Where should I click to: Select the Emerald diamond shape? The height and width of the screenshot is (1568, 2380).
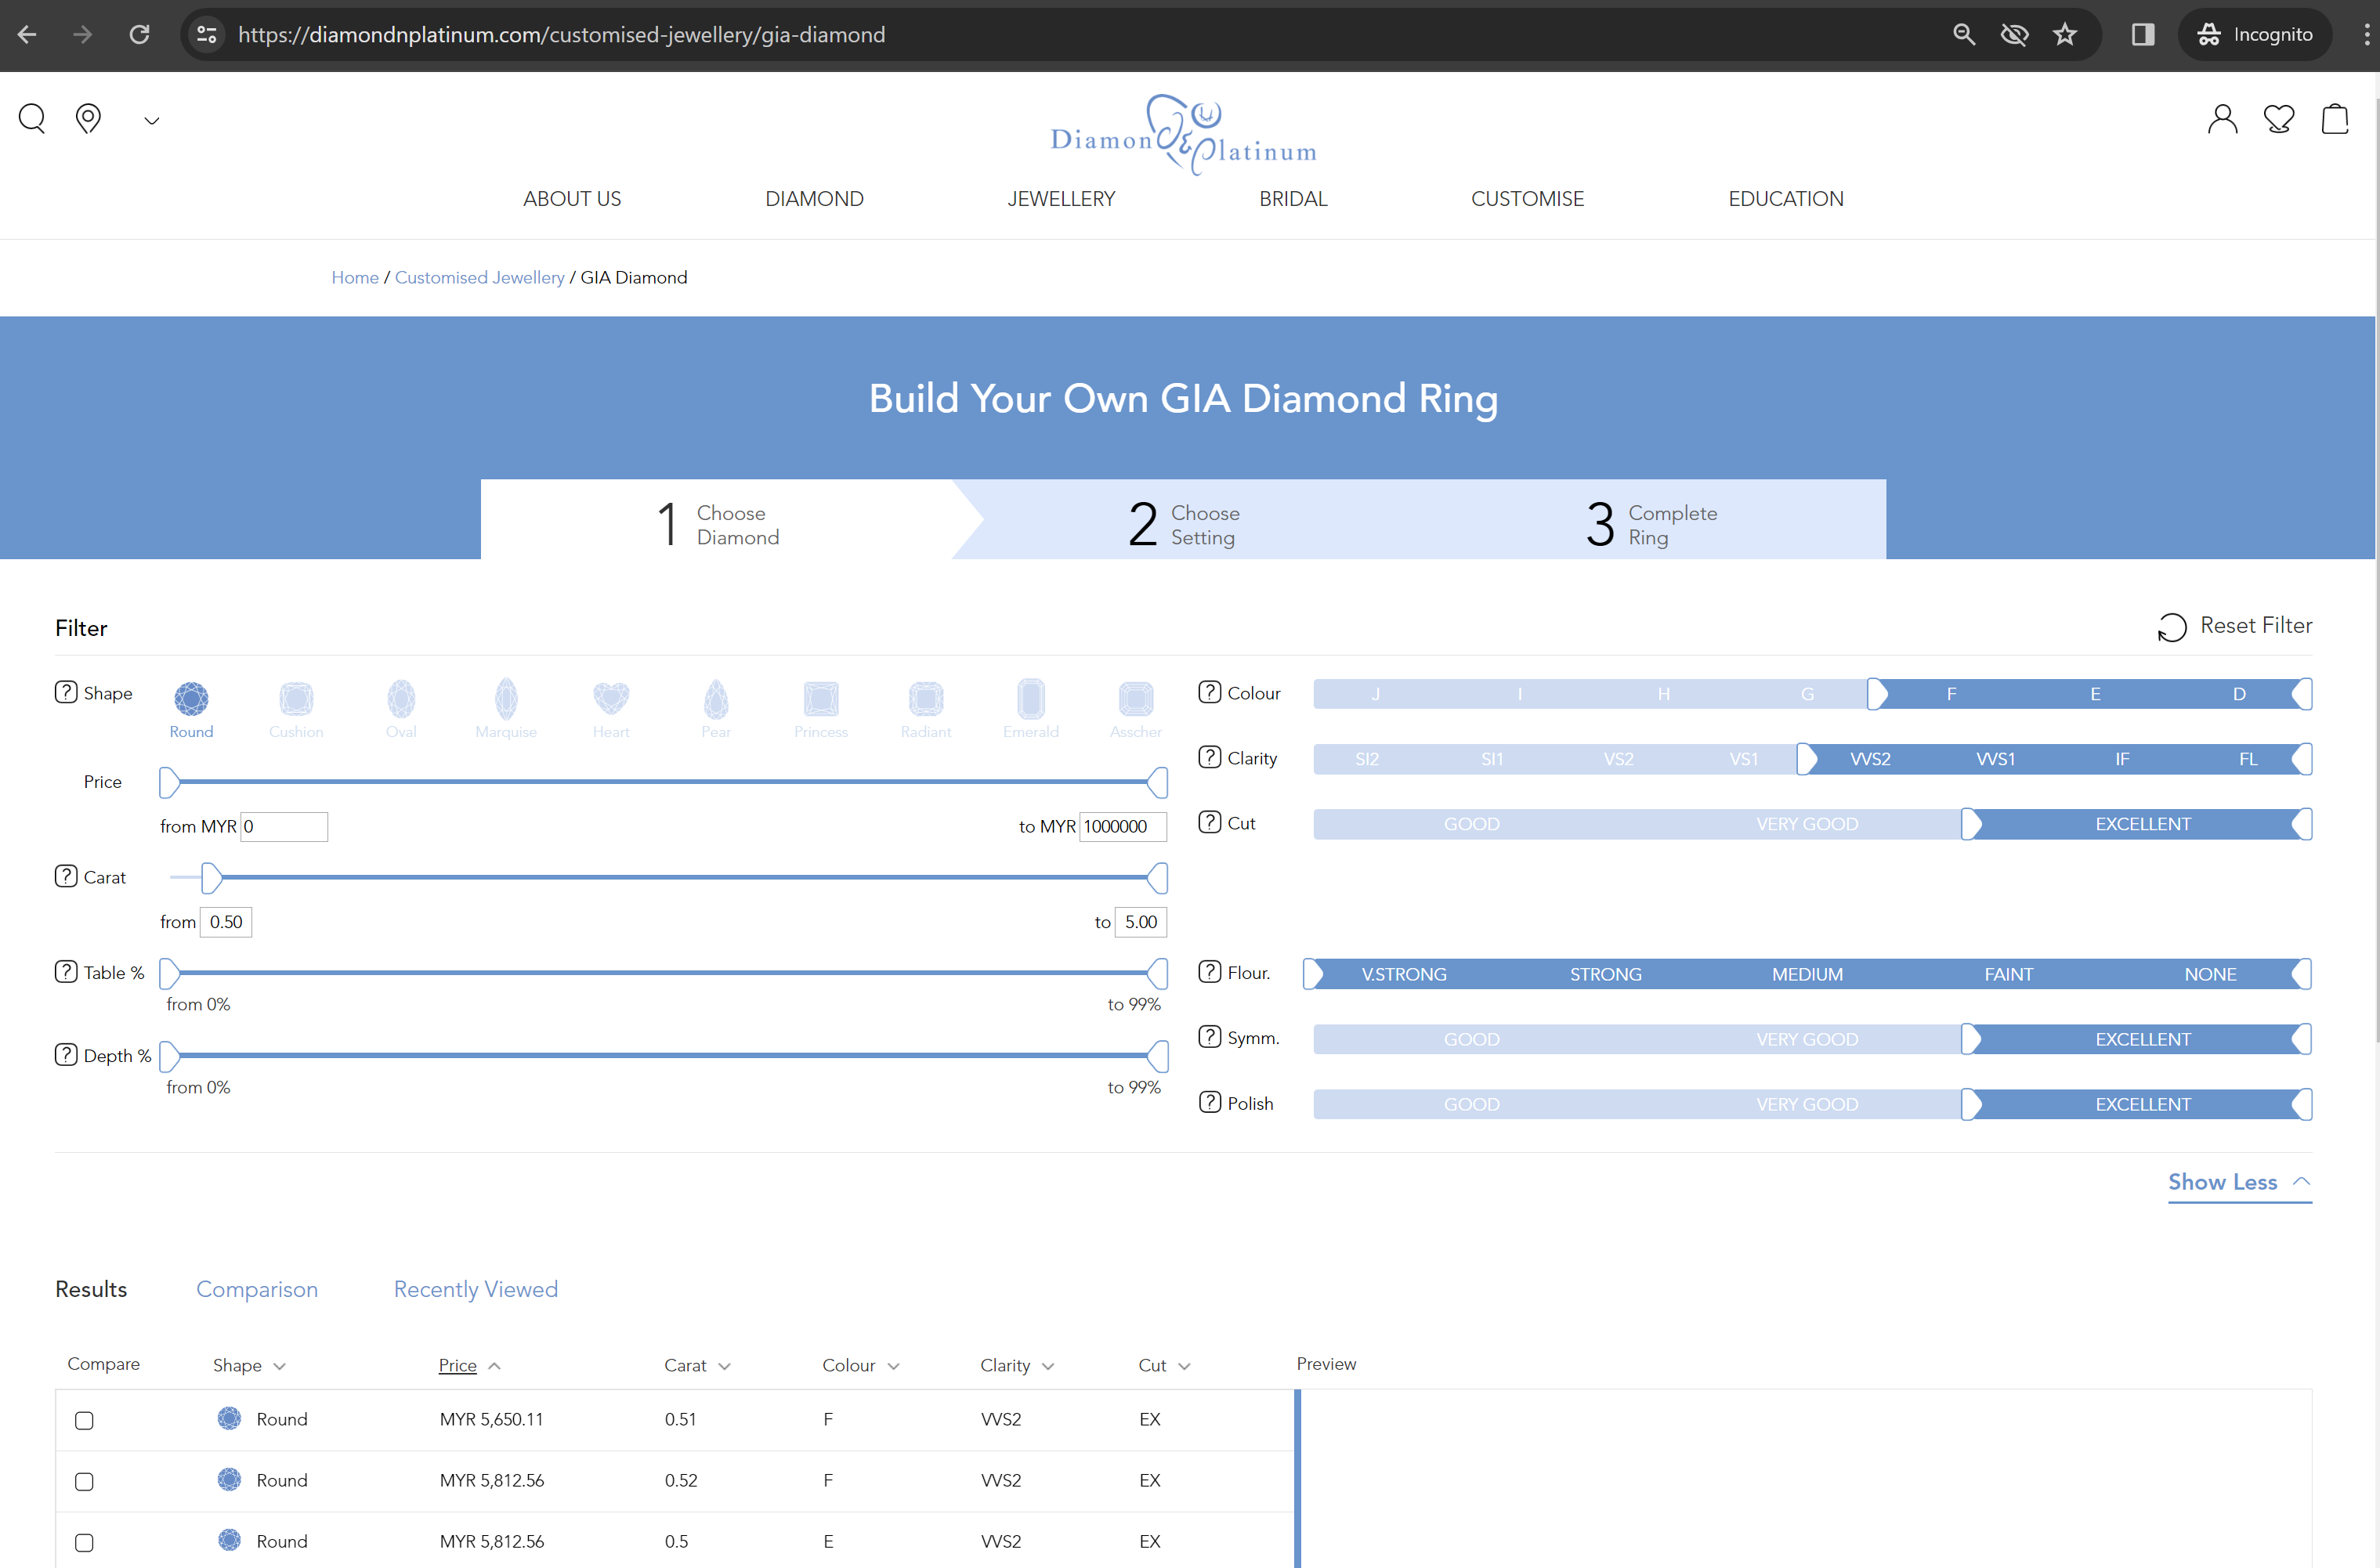[1031, 709]
